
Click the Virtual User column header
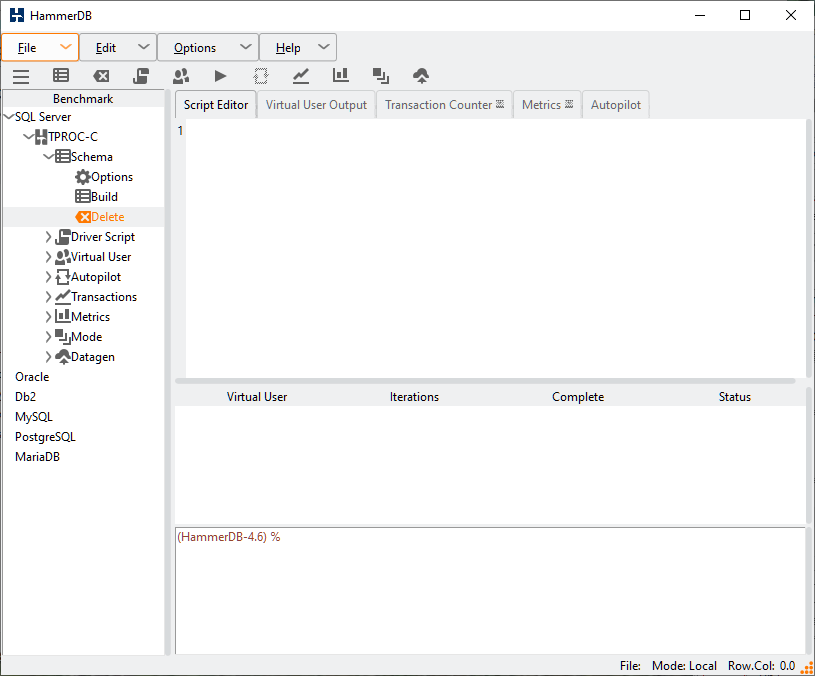257,397
